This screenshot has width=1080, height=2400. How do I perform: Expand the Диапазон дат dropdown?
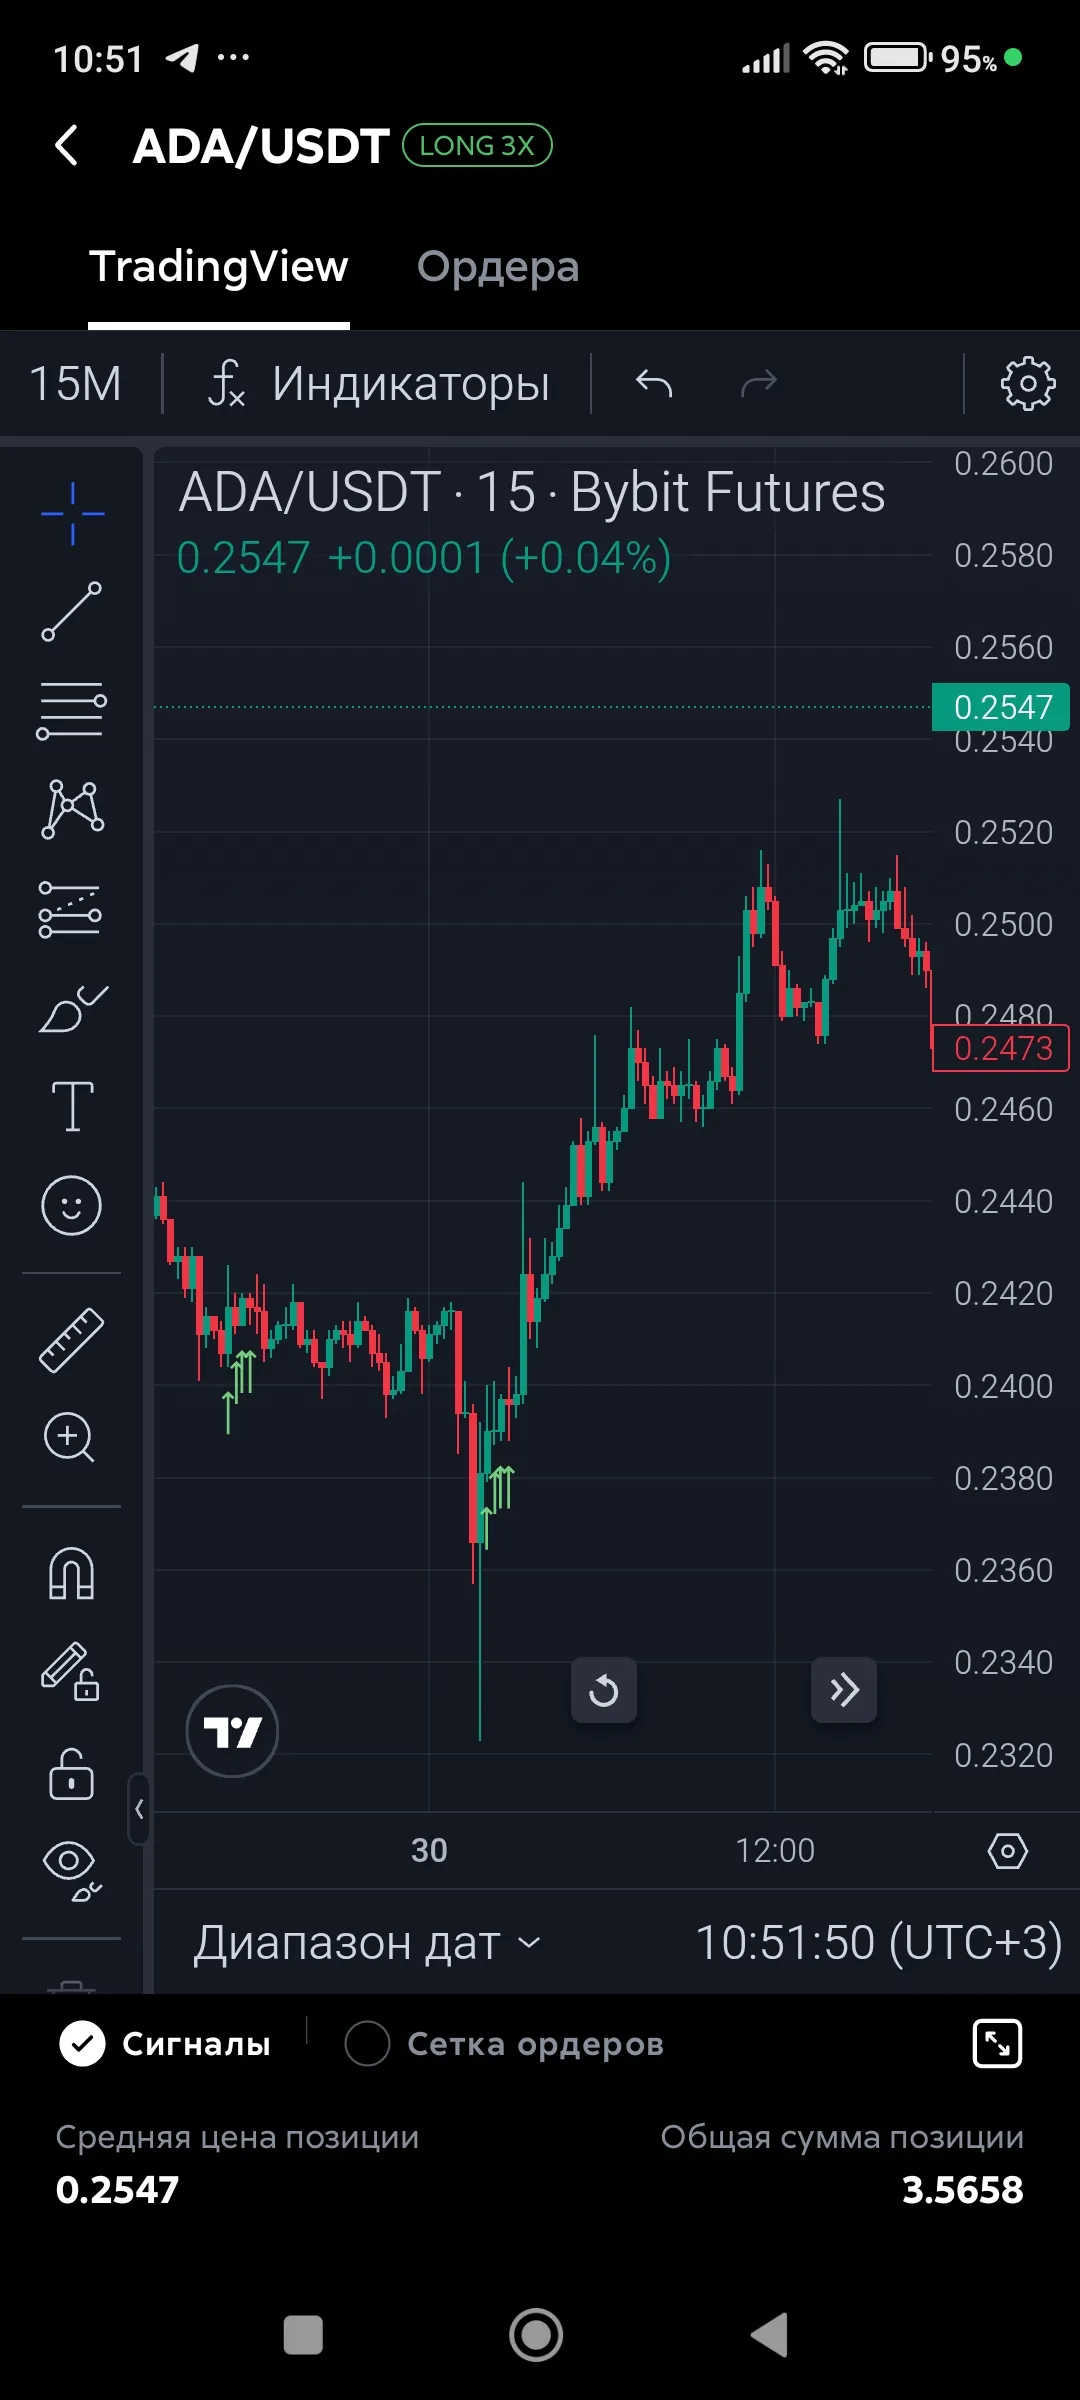(366, 1943)
